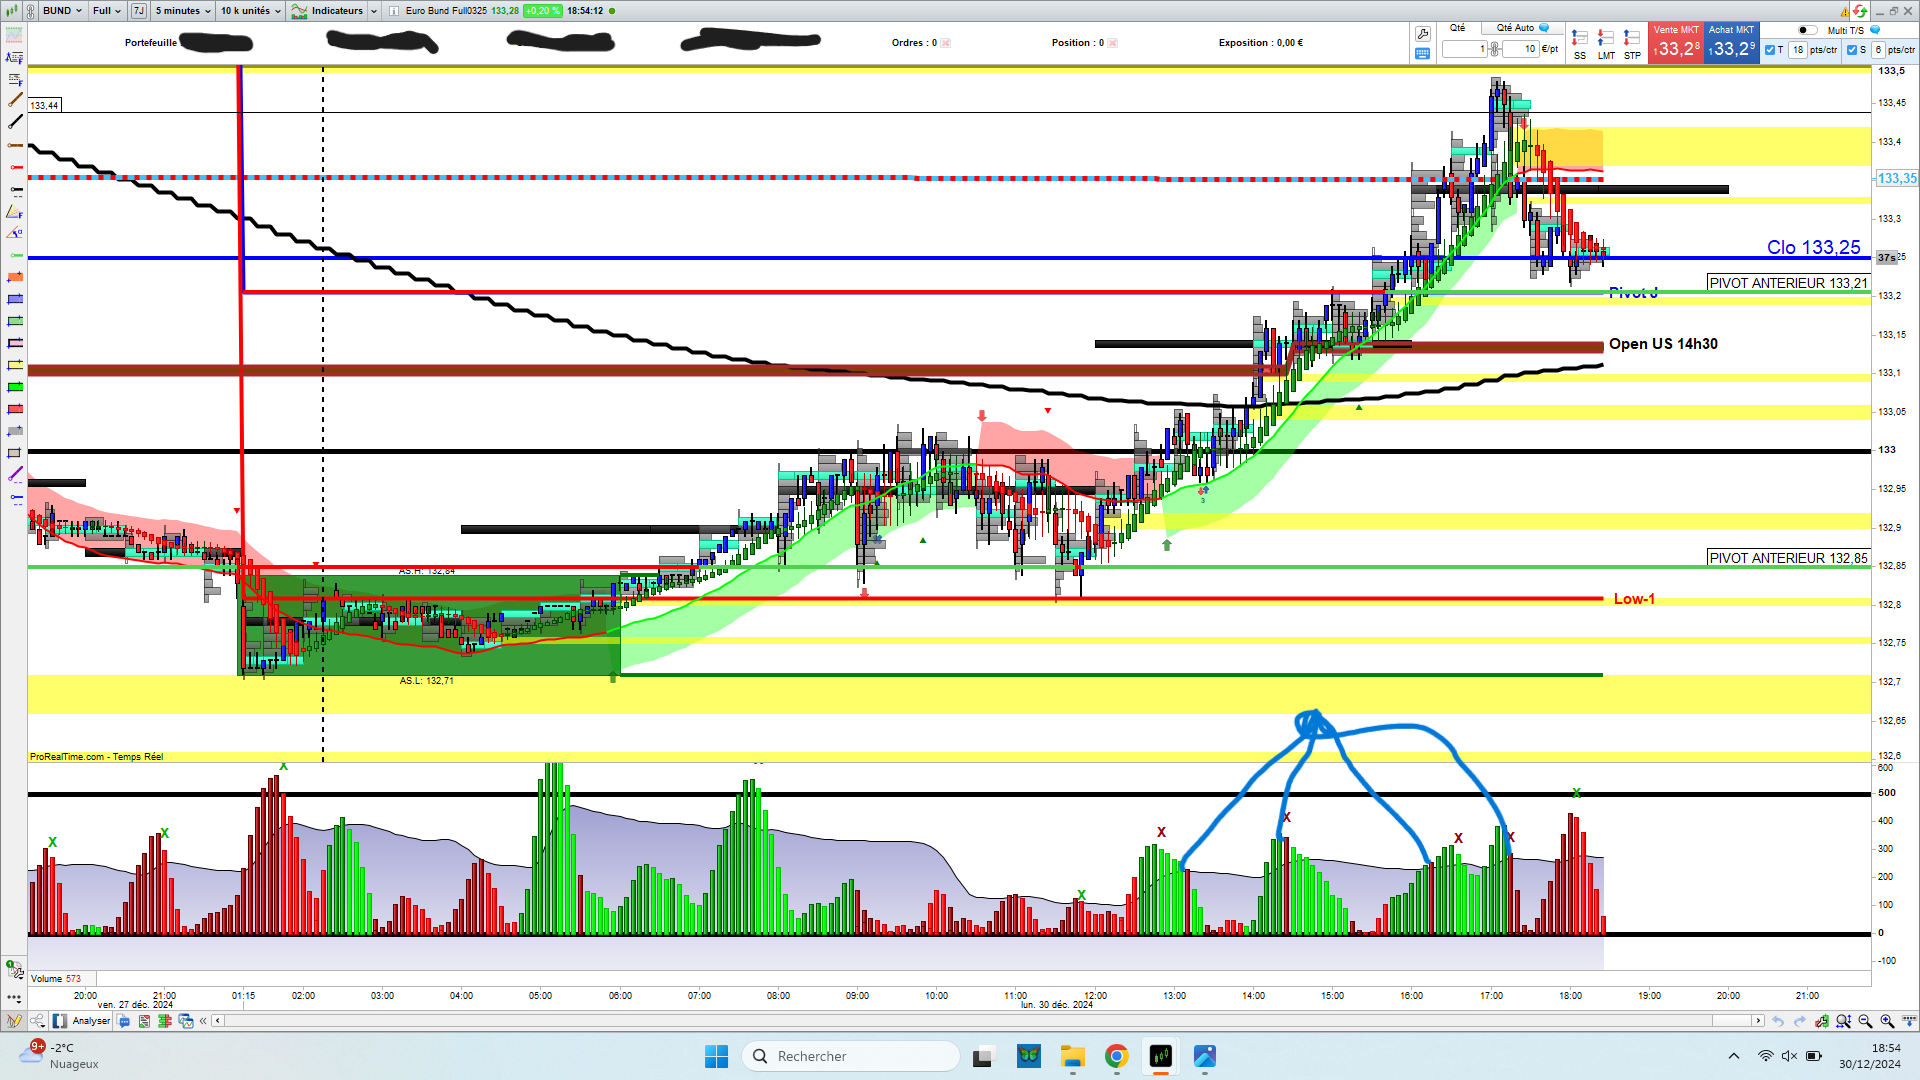The image size is (1920, 1080).
Task: Uncheck the S stop checkbox
Action: [x=1852, y=50]
